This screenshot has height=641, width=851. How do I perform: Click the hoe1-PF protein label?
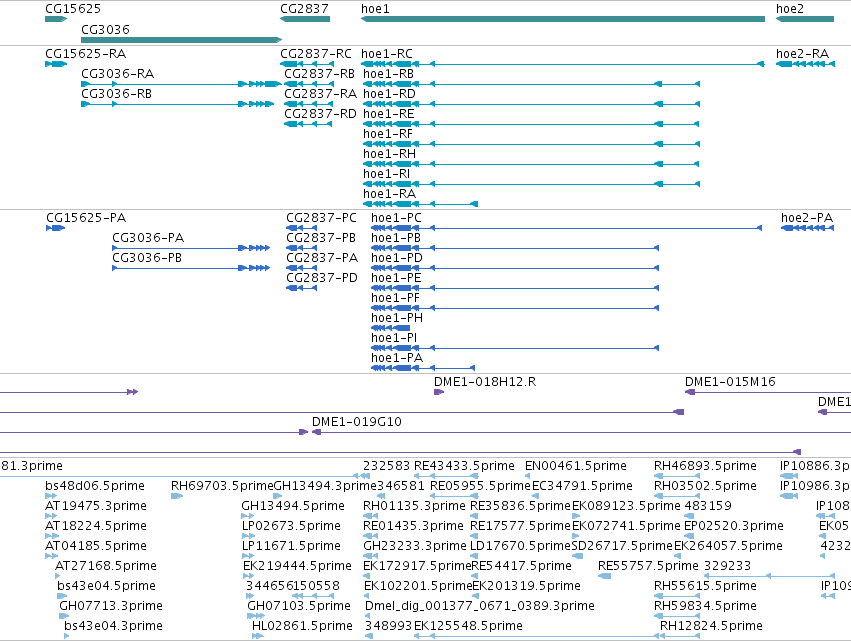[396, 298]
